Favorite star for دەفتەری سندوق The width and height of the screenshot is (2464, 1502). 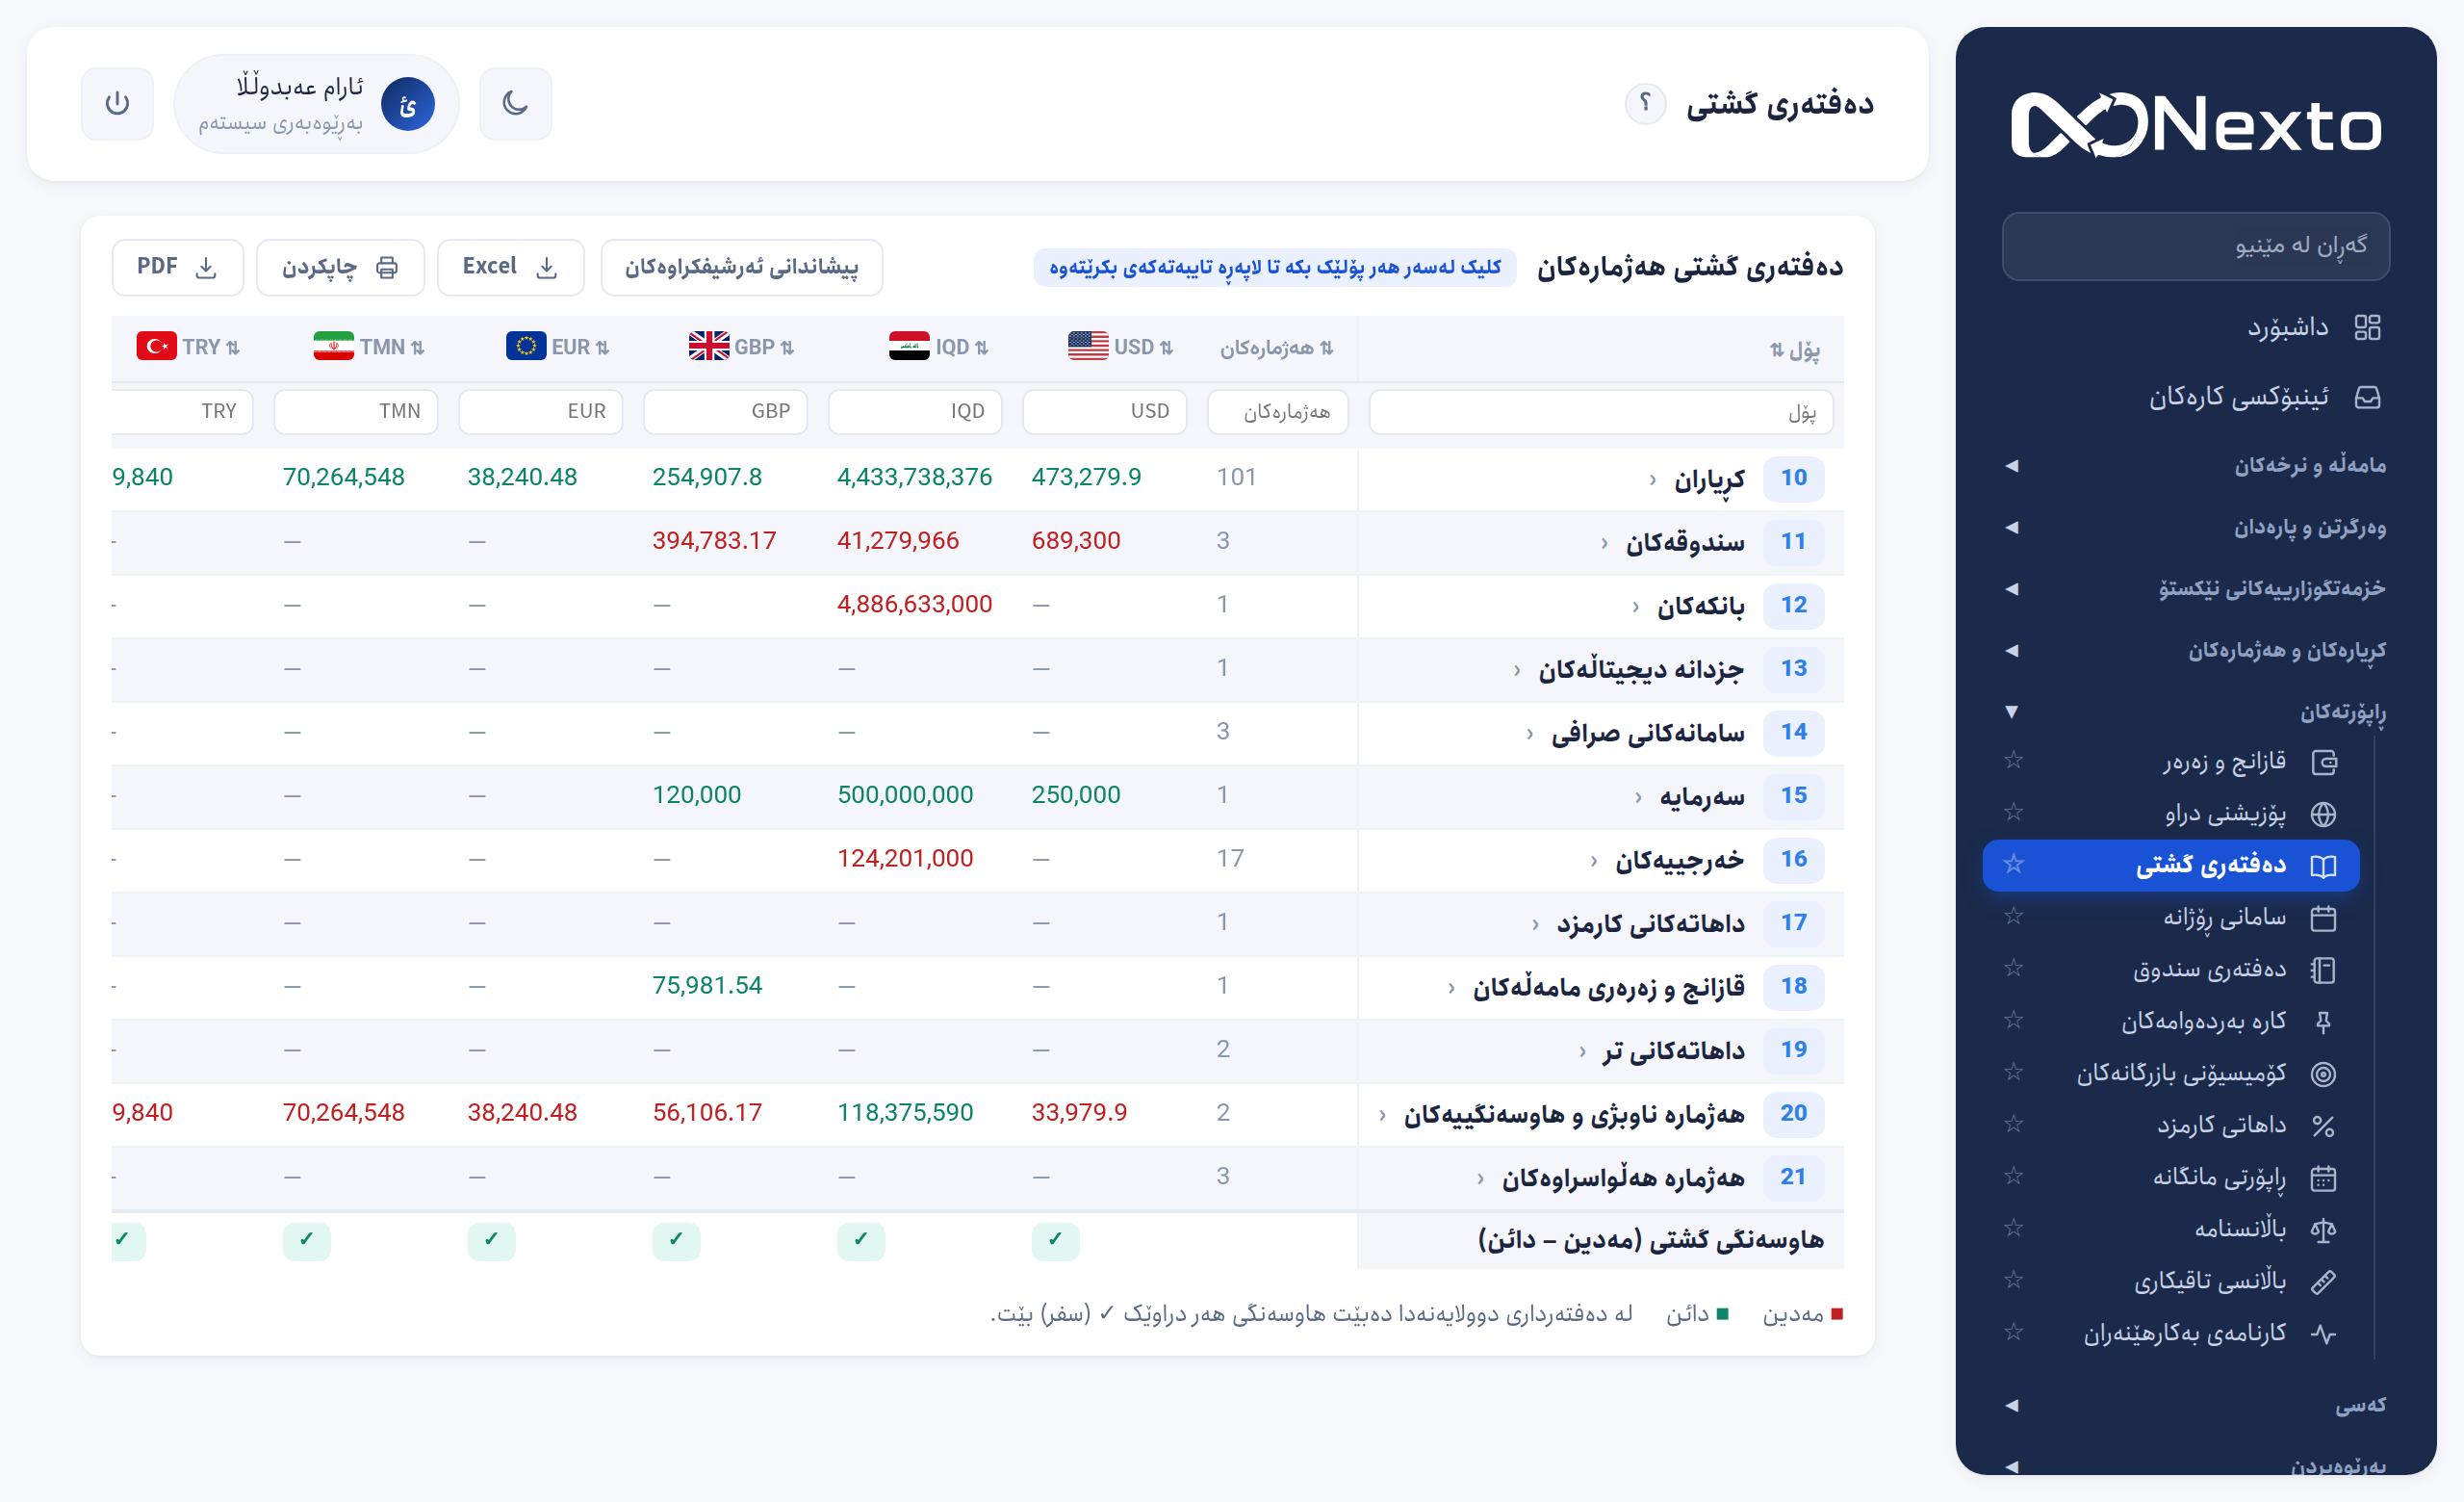(2013, 968)
